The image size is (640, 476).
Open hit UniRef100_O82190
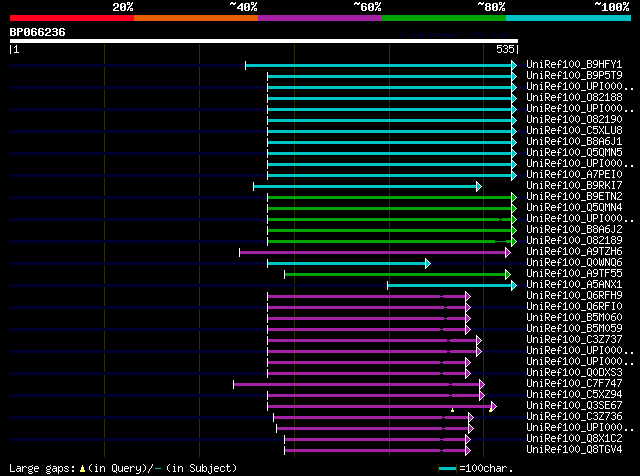[574, 120]
